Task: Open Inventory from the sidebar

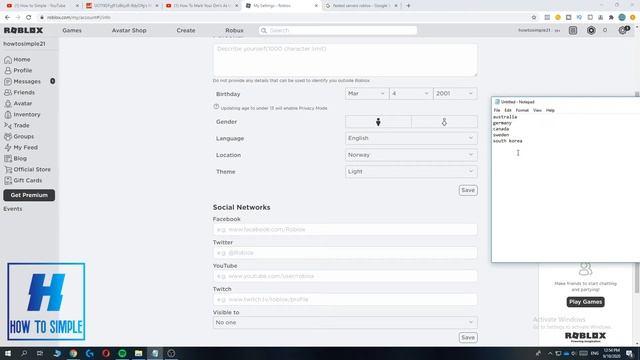Action: pyautogui.click(x=22, y=115)
